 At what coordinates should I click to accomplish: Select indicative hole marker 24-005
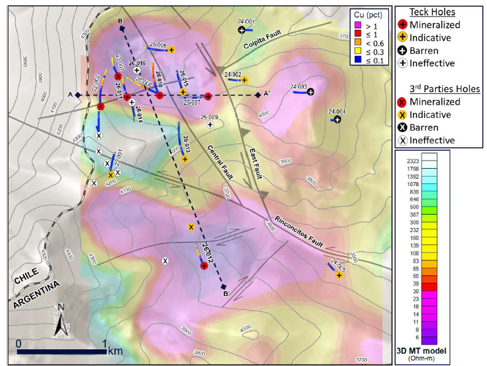(339, 275)
